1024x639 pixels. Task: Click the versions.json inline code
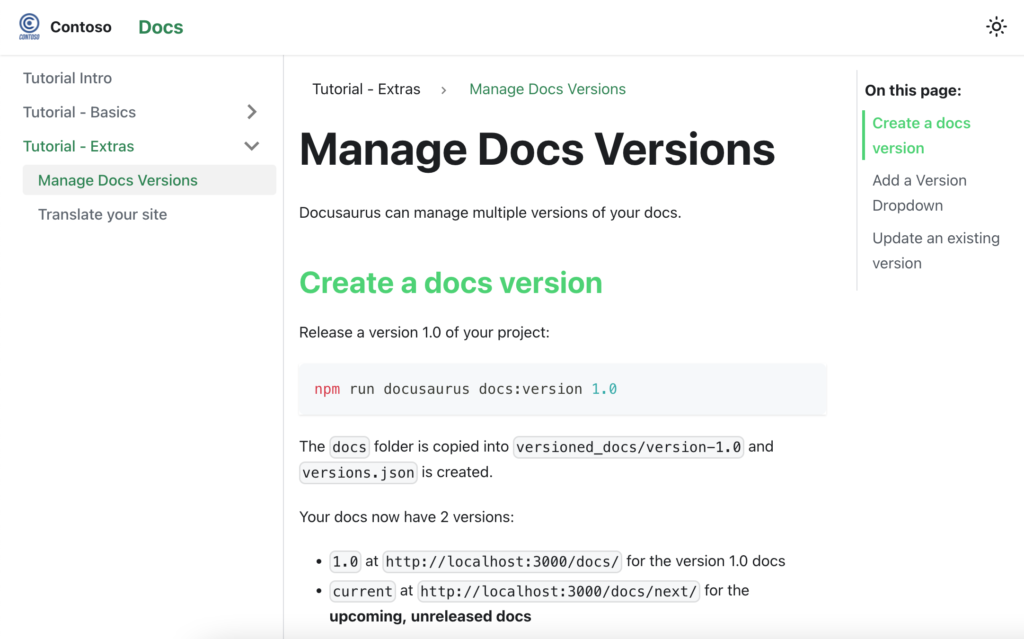click(358, 472)
